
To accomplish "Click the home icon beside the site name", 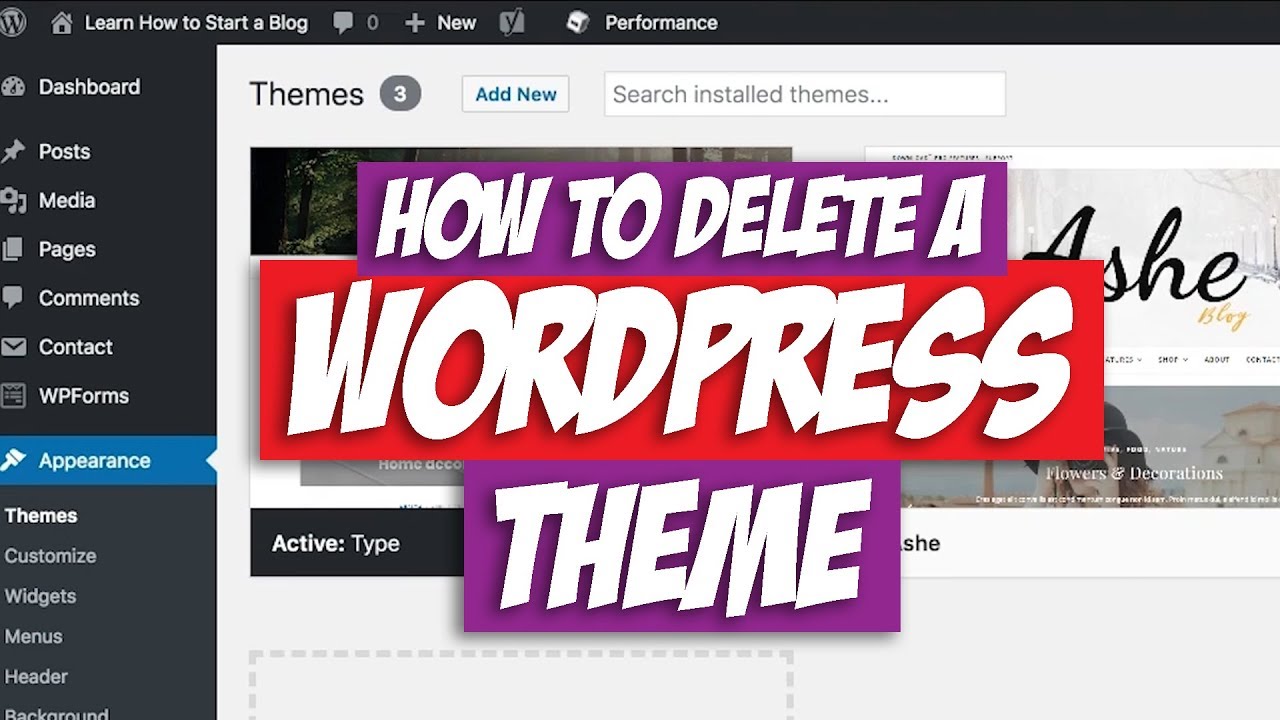I will (x=62, y=23).
